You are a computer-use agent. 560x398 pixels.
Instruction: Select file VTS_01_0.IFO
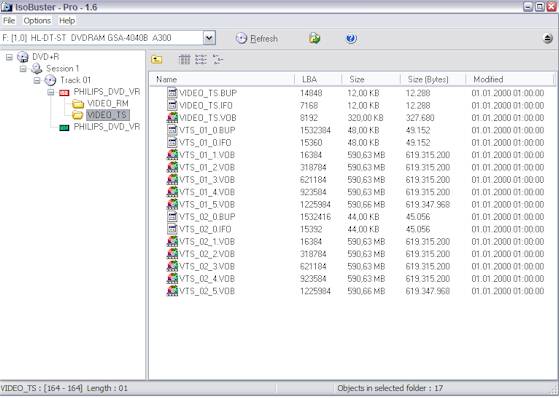click(x=205, y=143)
